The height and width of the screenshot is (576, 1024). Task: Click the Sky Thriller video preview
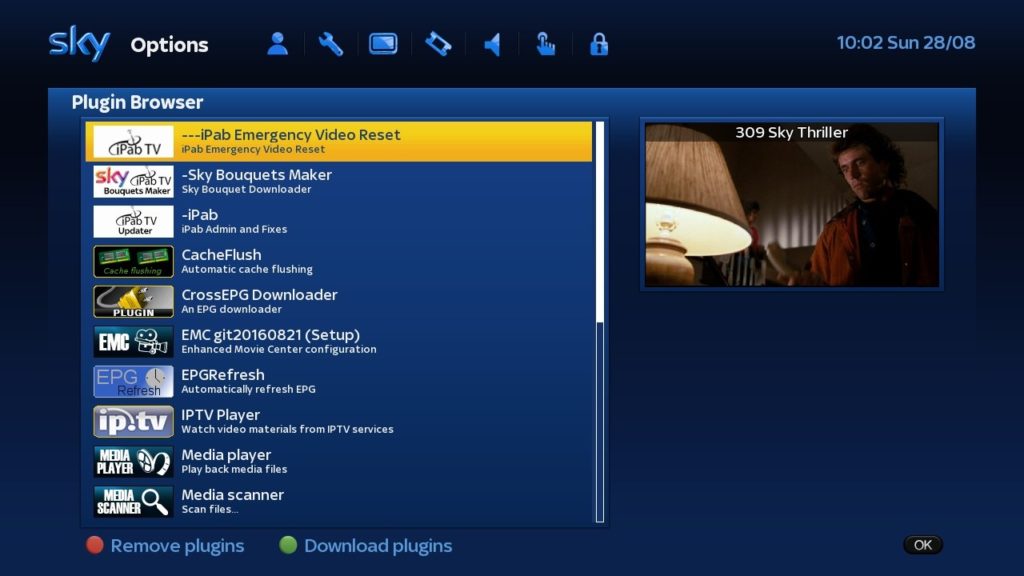tap(791, 206)
